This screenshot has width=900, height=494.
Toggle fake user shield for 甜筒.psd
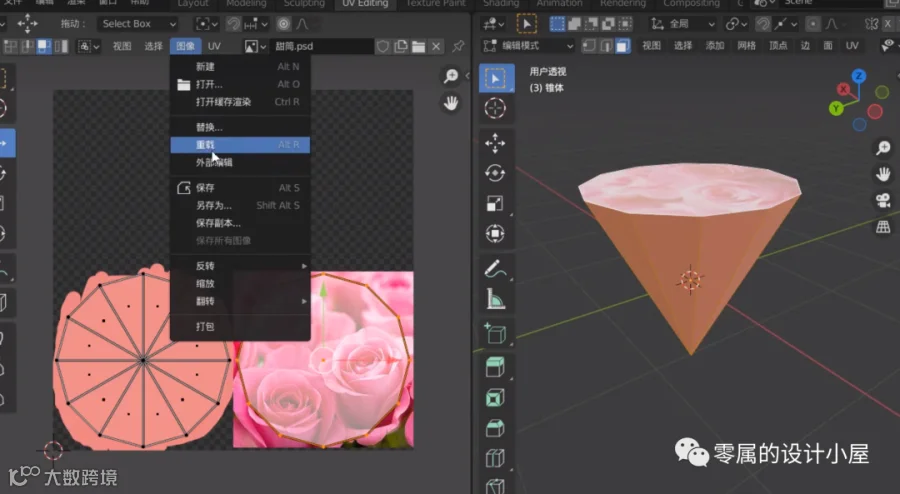pyautogui.click(x=383, y=46)
